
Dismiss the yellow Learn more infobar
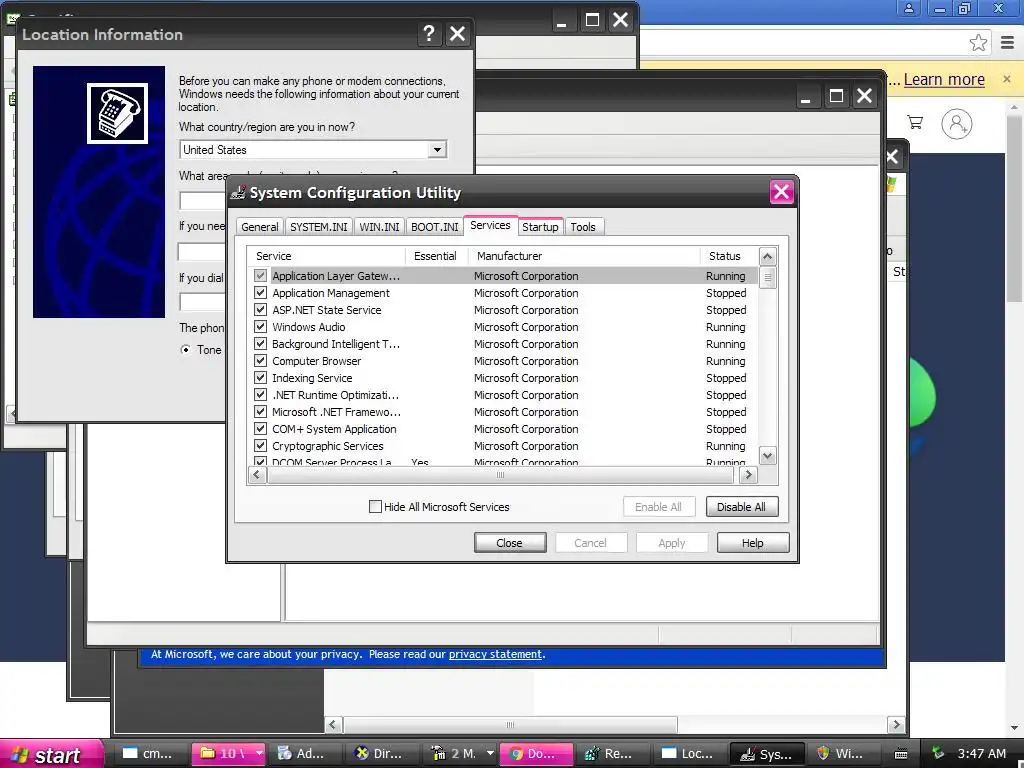(x=1006, y=79)
